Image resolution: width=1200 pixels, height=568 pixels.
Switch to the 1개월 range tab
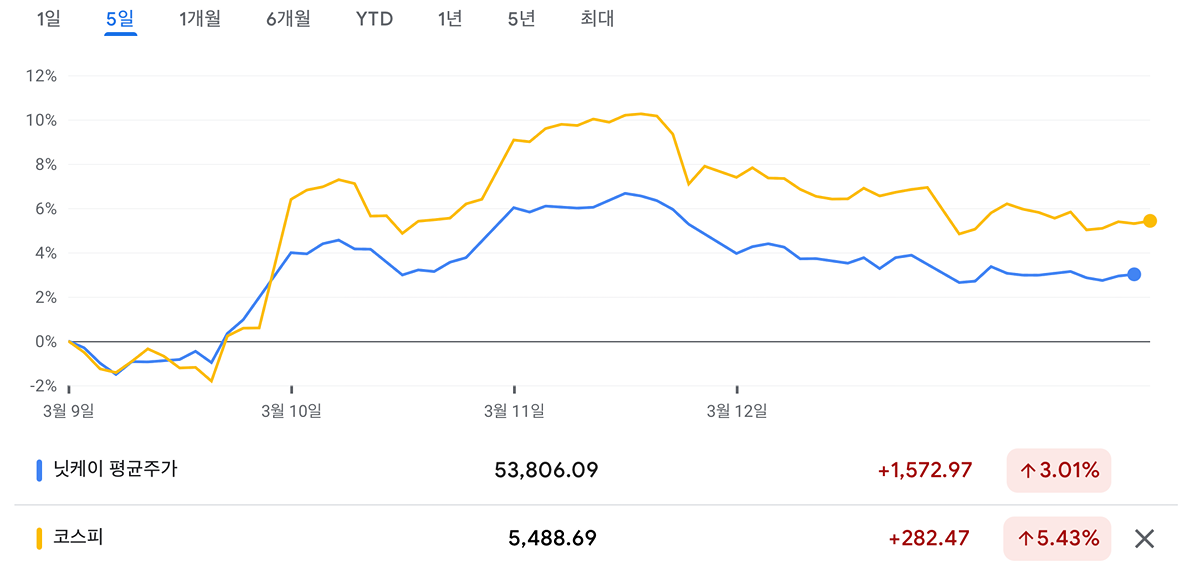click(x=200, y=19)
